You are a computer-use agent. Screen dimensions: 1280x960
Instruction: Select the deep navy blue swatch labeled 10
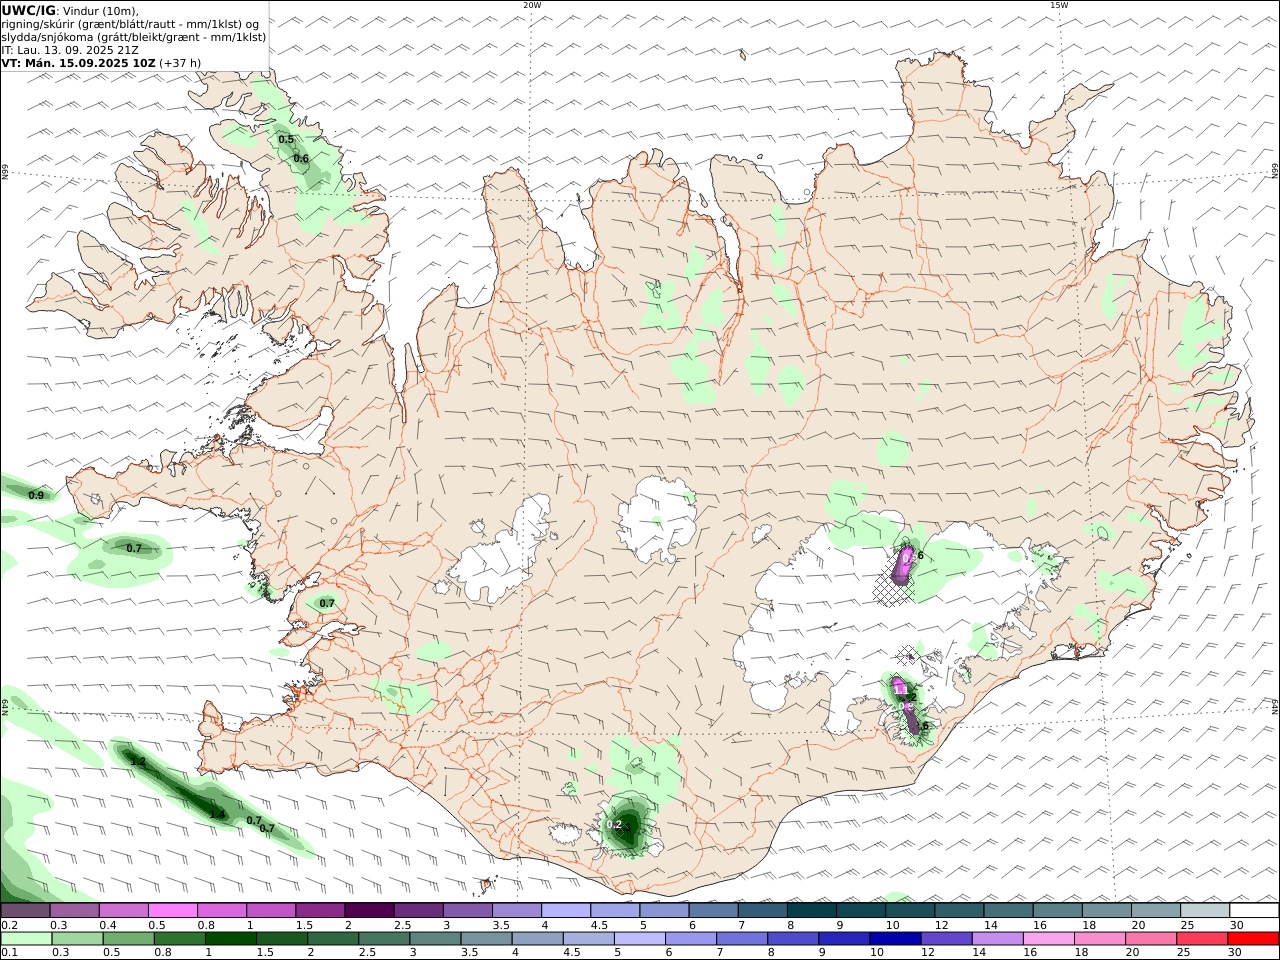click(894, 939)
